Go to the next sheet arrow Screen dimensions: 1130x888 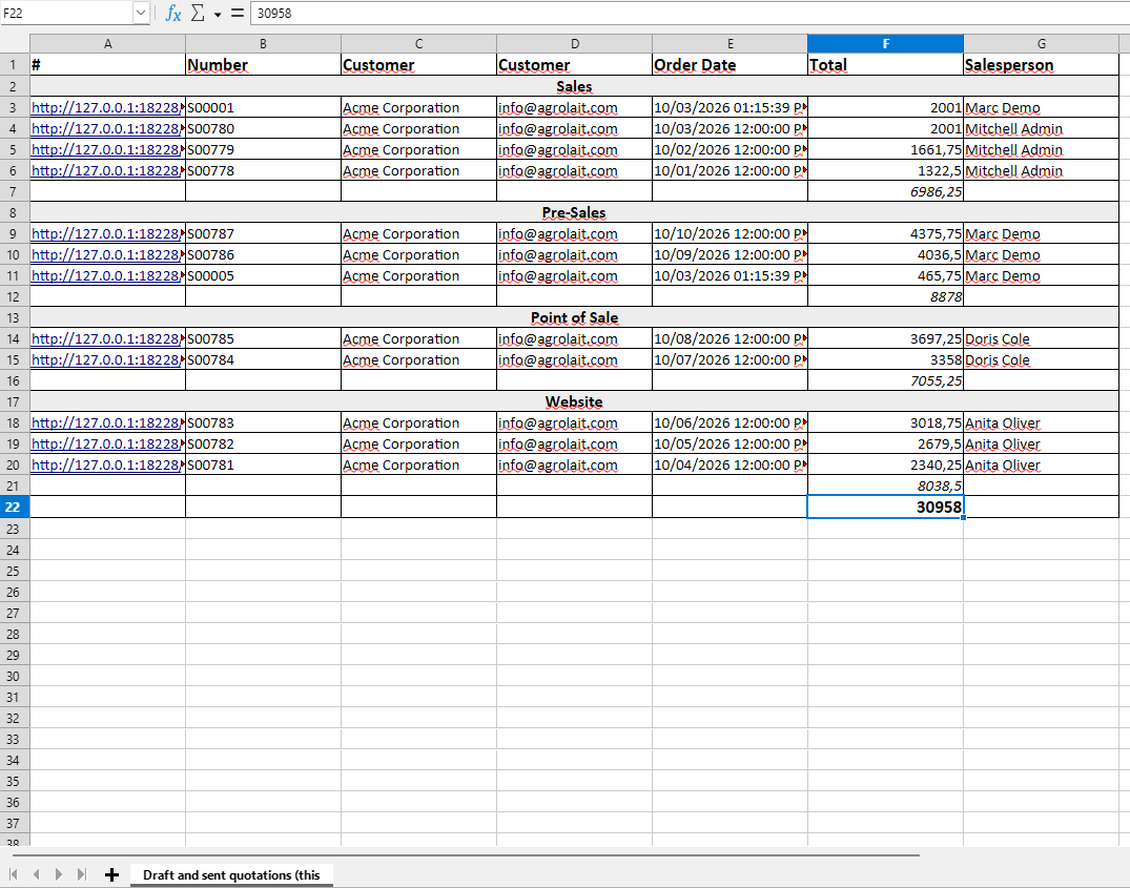59,874
